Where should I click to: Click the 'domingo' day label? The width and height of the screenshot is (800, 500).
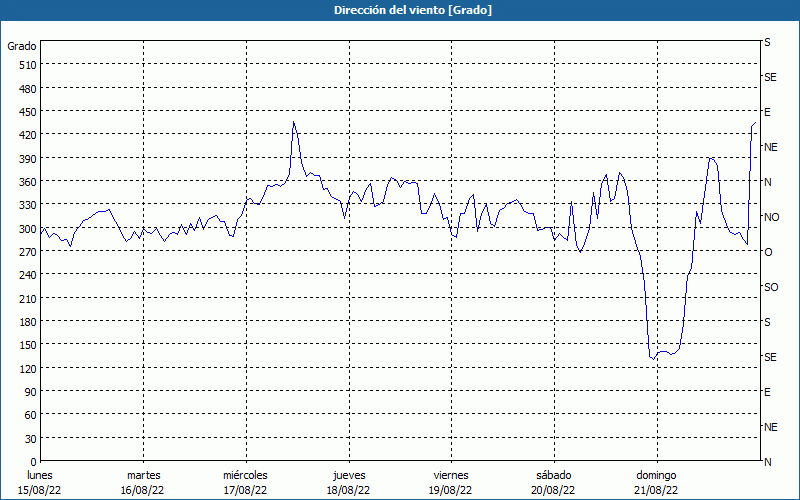pyautogui.click(x=656, y=475)
